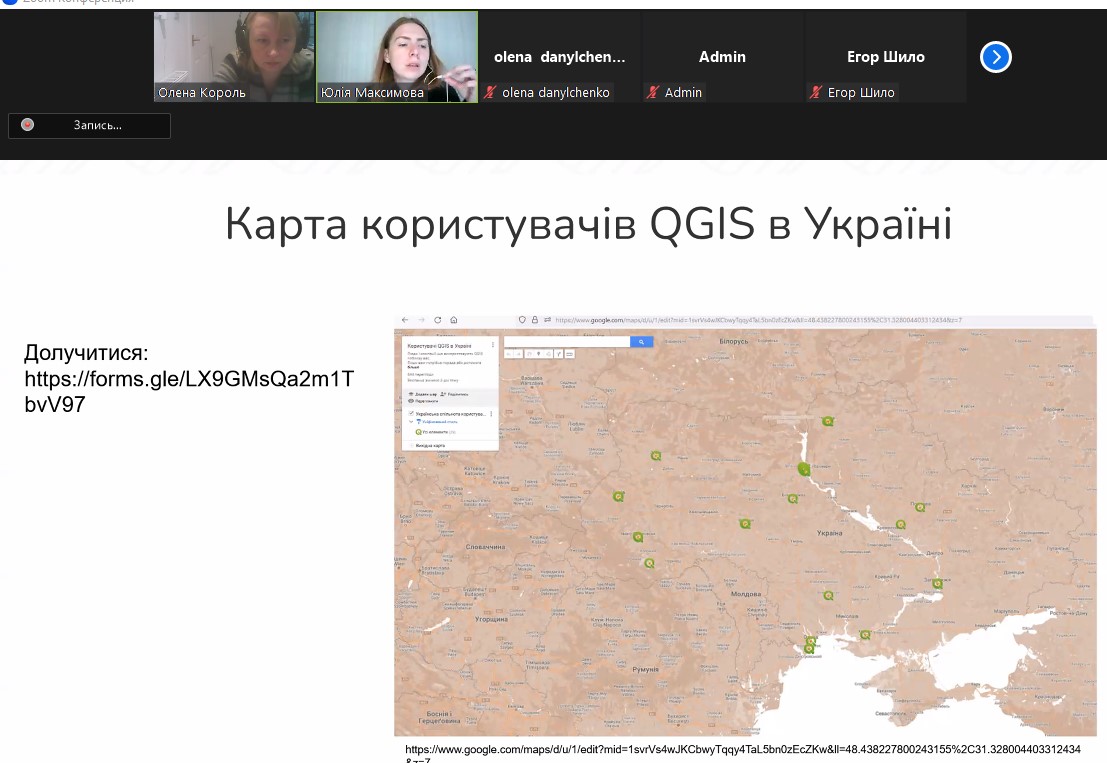The width and height of the screenshot is (1107, 763).
Task: Click Егор Шило's muted microphone icon
Action: (818, 93)
